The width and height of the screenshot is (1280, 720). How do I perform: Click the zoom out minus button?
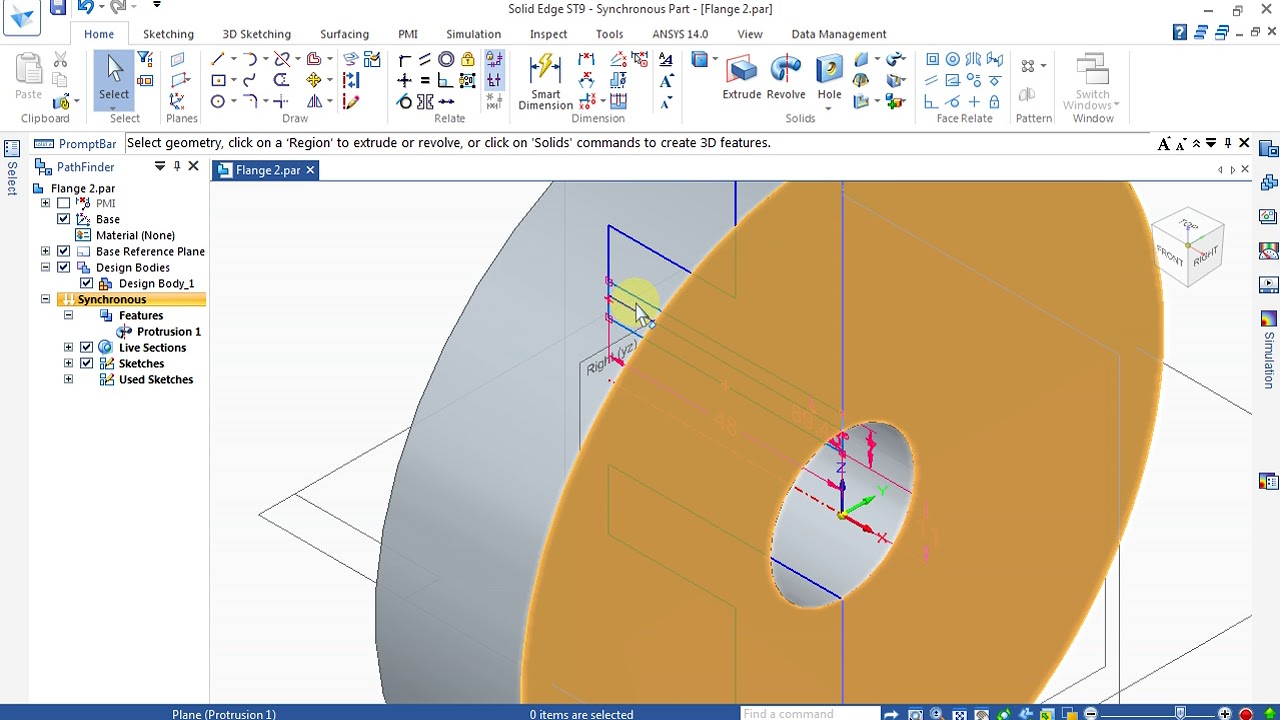coord(1091,713)
